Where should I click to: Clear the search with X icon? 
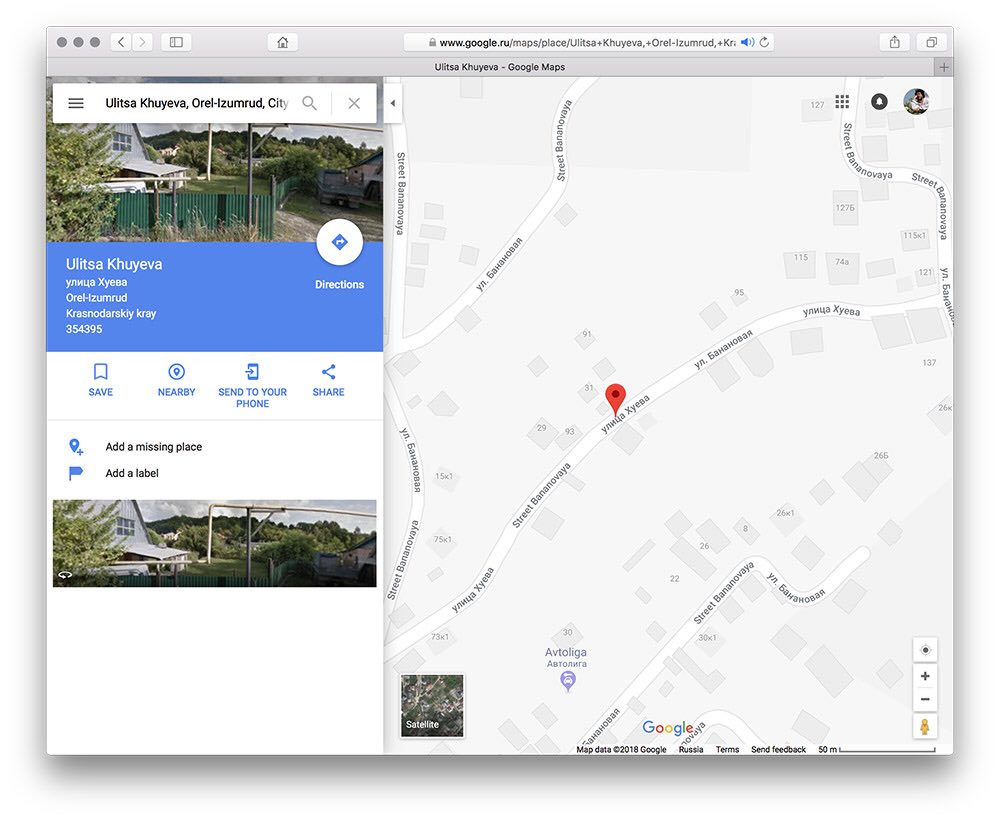point(354,103)
